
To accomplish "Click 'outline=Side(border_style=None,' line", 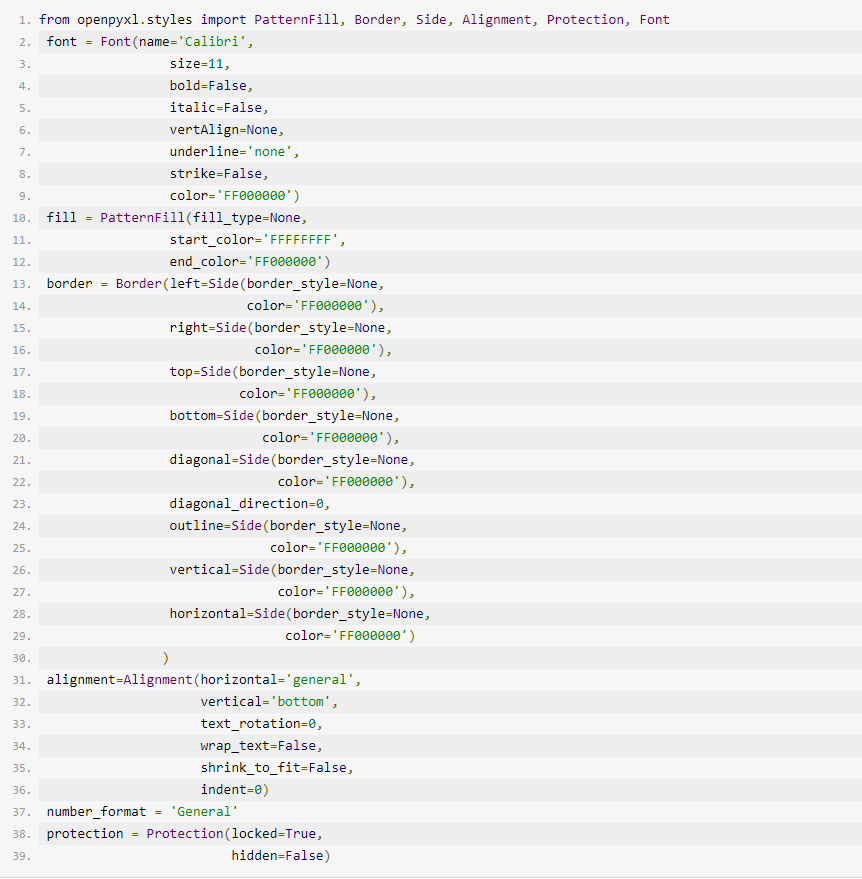I will pyautogui.click(x=288, y=526).
